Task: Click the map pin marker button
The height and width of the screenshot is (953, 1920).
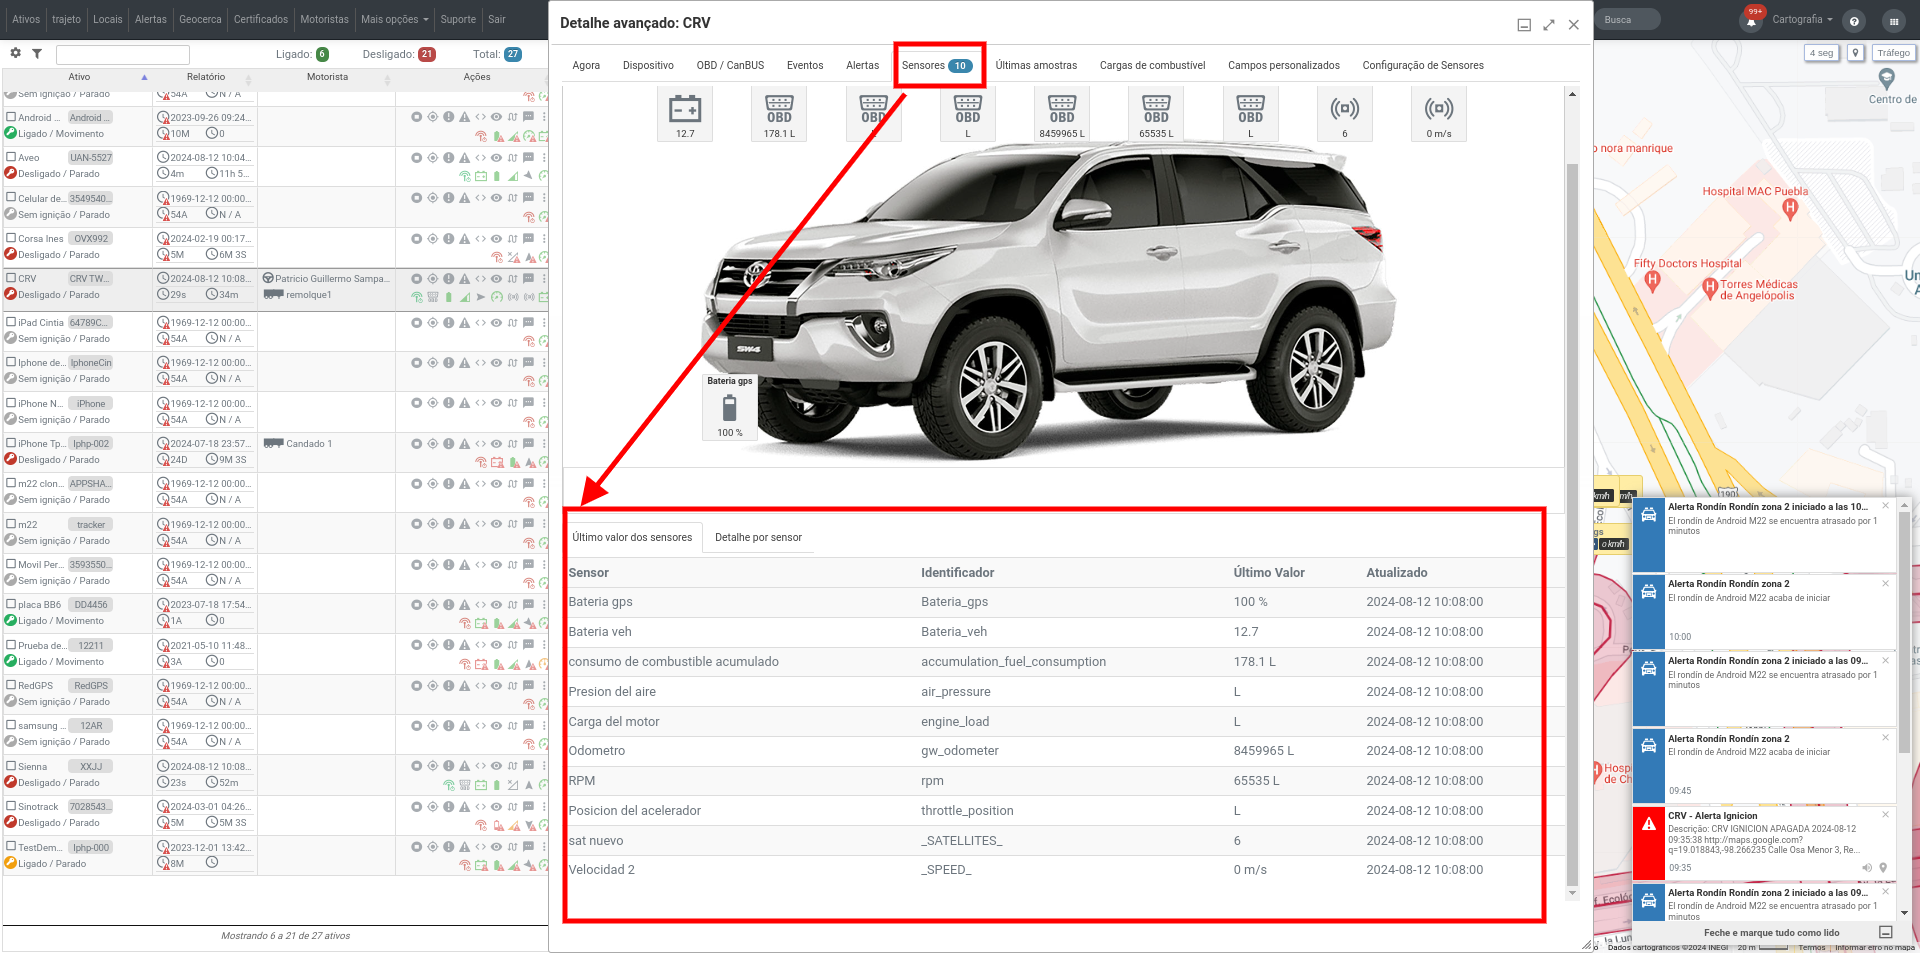Action: tap(1856, 53)
